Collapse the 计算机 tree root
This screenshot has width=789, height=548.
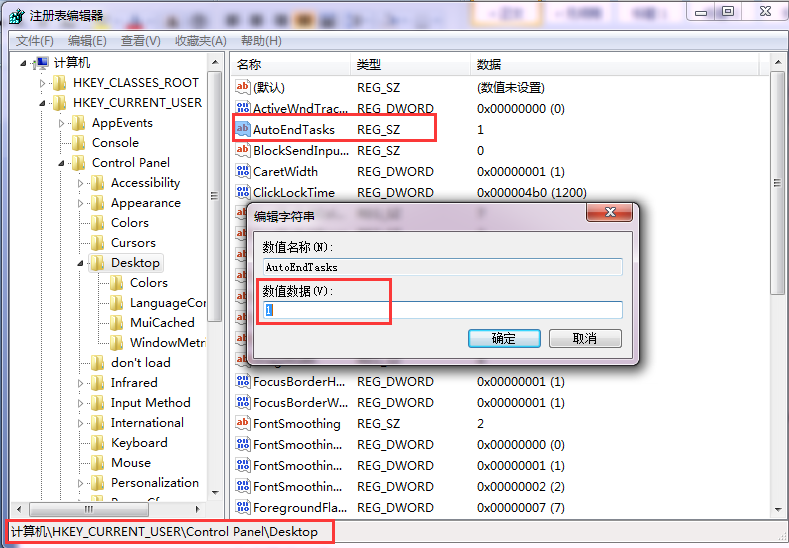[23, 63]
